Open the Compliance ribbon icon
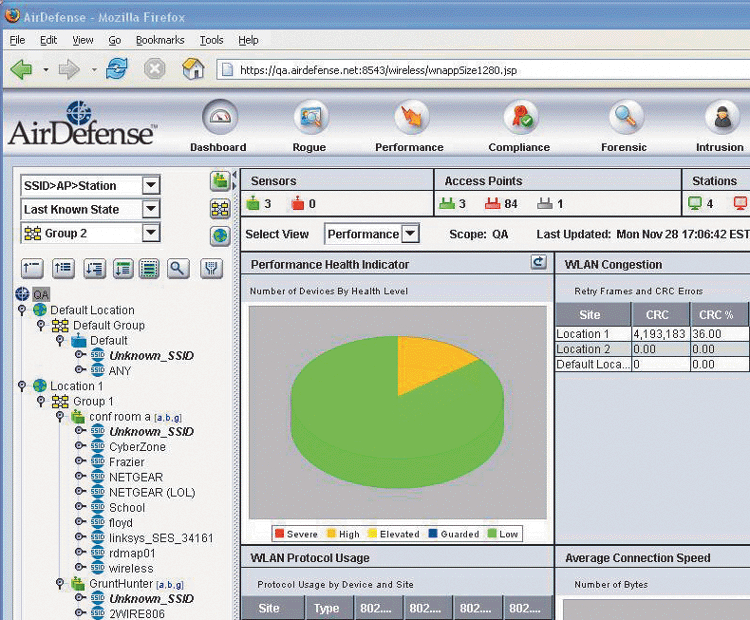Screen dimensions: 750x620 coord(521,117)
